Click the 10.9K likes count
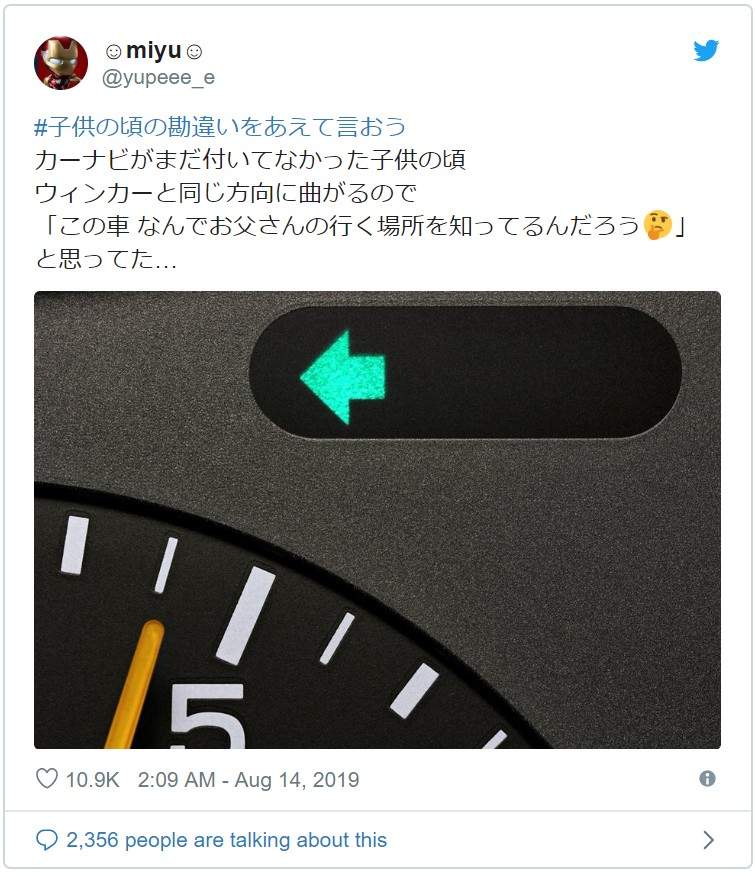 coord(93,779)
